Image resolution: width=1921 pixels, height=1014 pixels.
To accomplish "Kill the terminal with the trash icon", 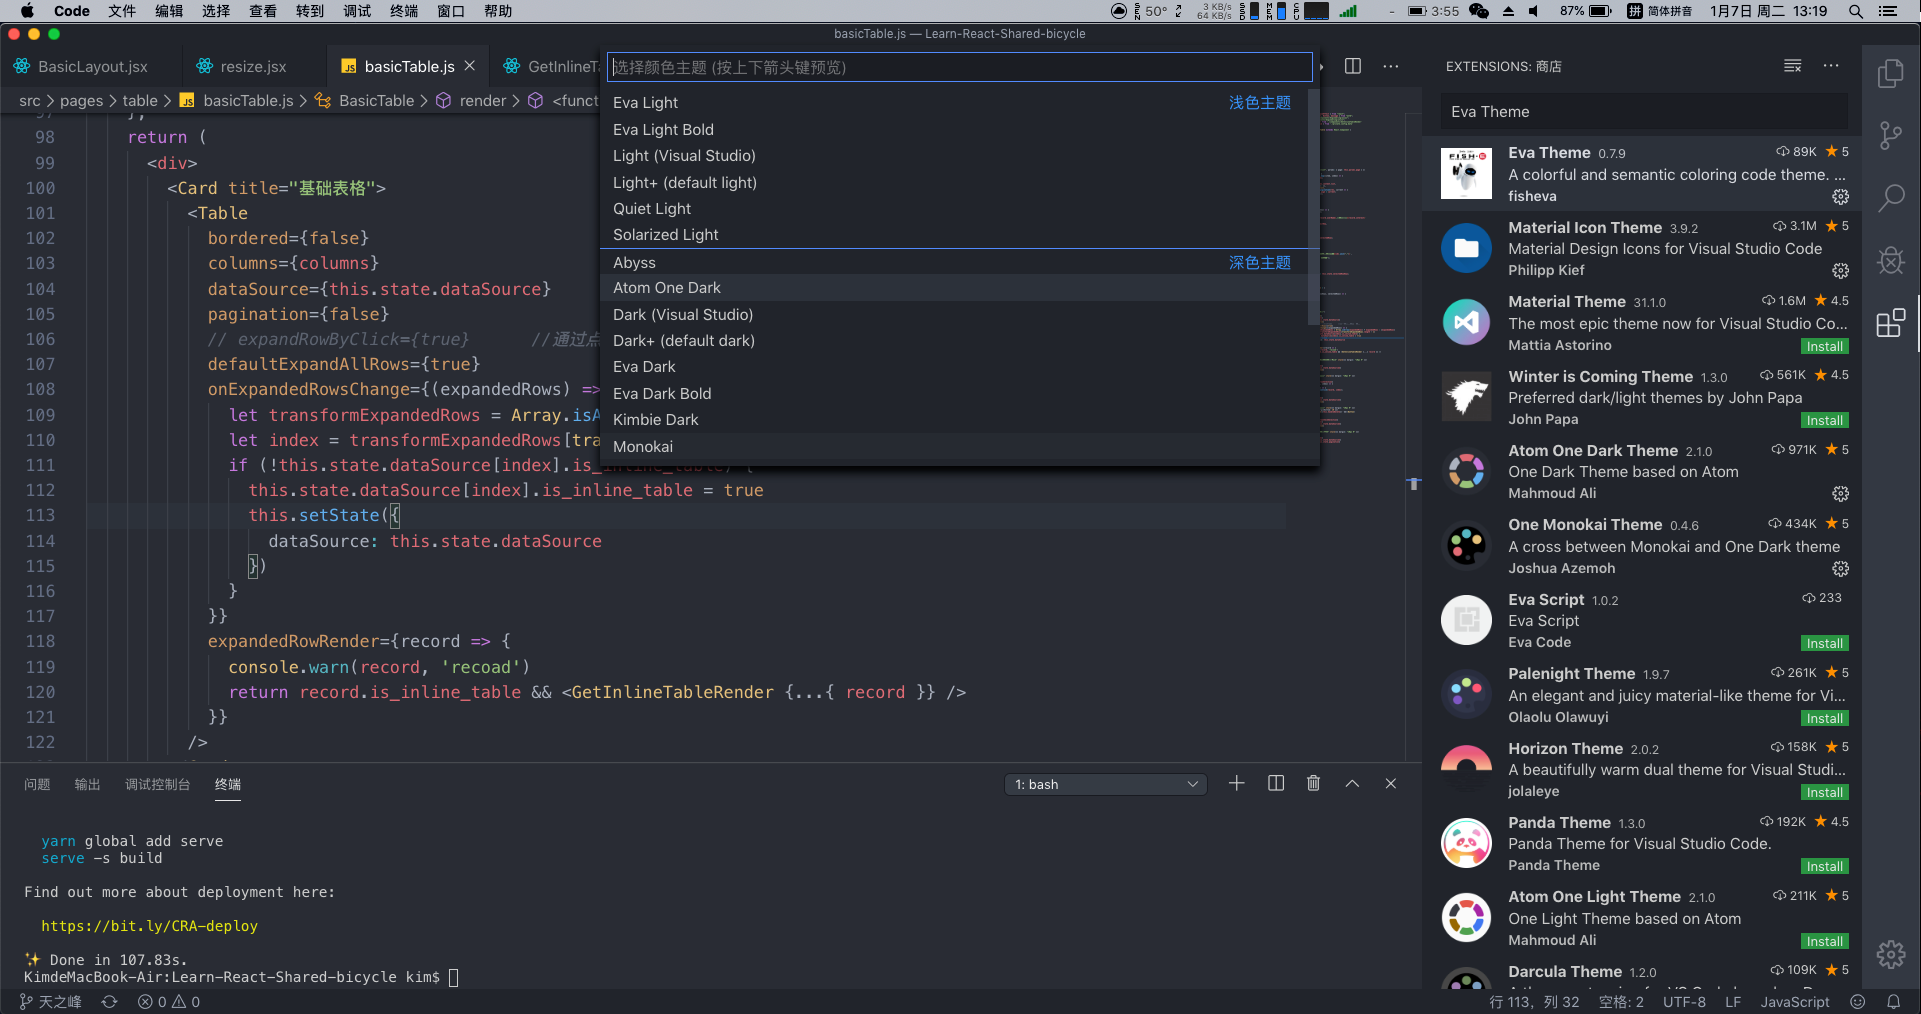I will click(x=1314, y=784).
